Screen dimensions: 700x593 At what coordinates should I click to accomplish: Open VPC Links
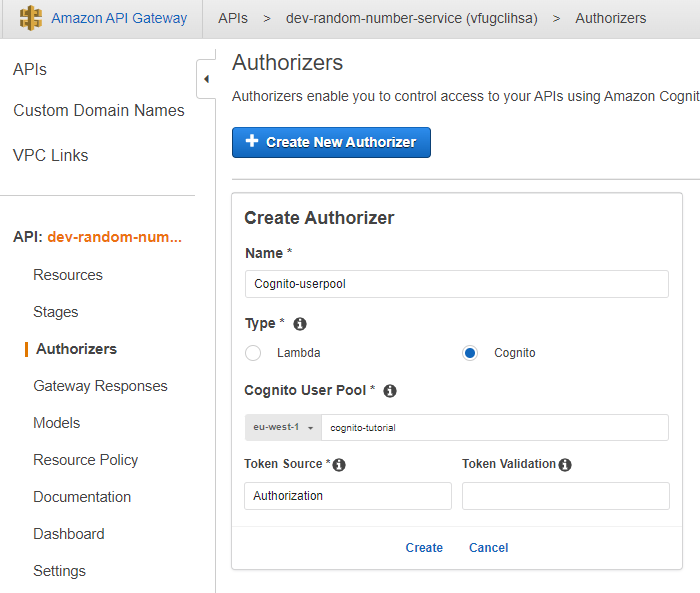50,155
